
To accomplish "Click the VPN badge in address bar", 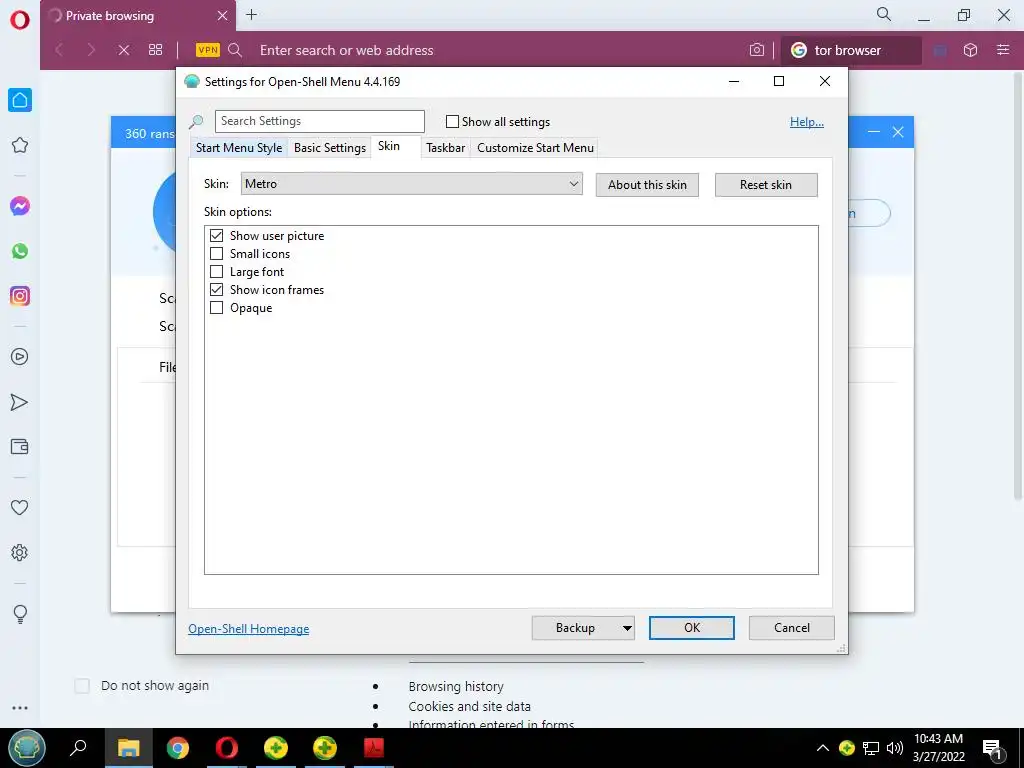I will tap(208, 50).
